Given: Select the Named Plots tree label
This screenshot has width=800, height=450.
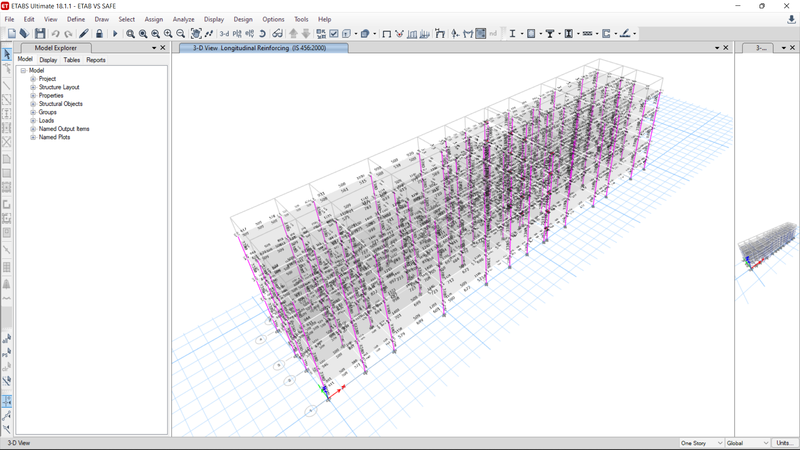Looking at the screenshot, I should click(54, 137).
